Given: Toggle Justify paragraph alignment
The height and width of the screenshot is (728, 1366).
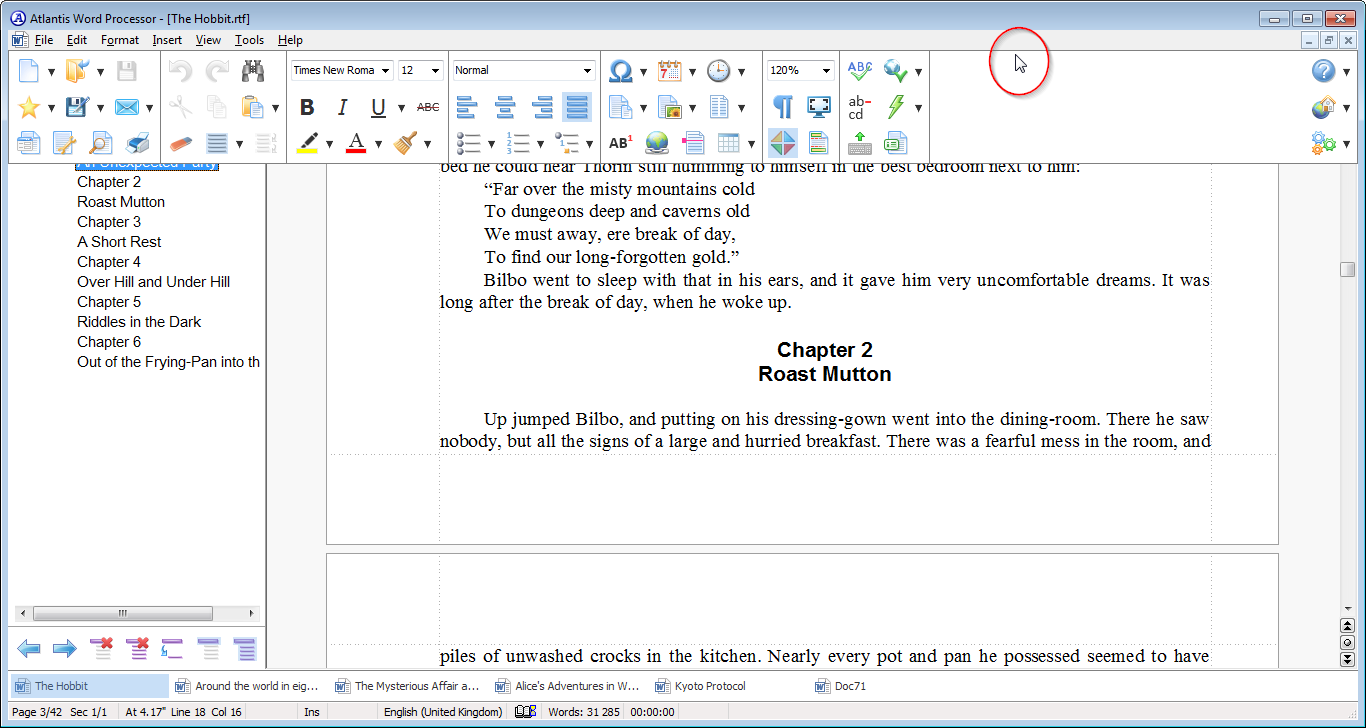Looking at the screenshot, I should [577, 107].
